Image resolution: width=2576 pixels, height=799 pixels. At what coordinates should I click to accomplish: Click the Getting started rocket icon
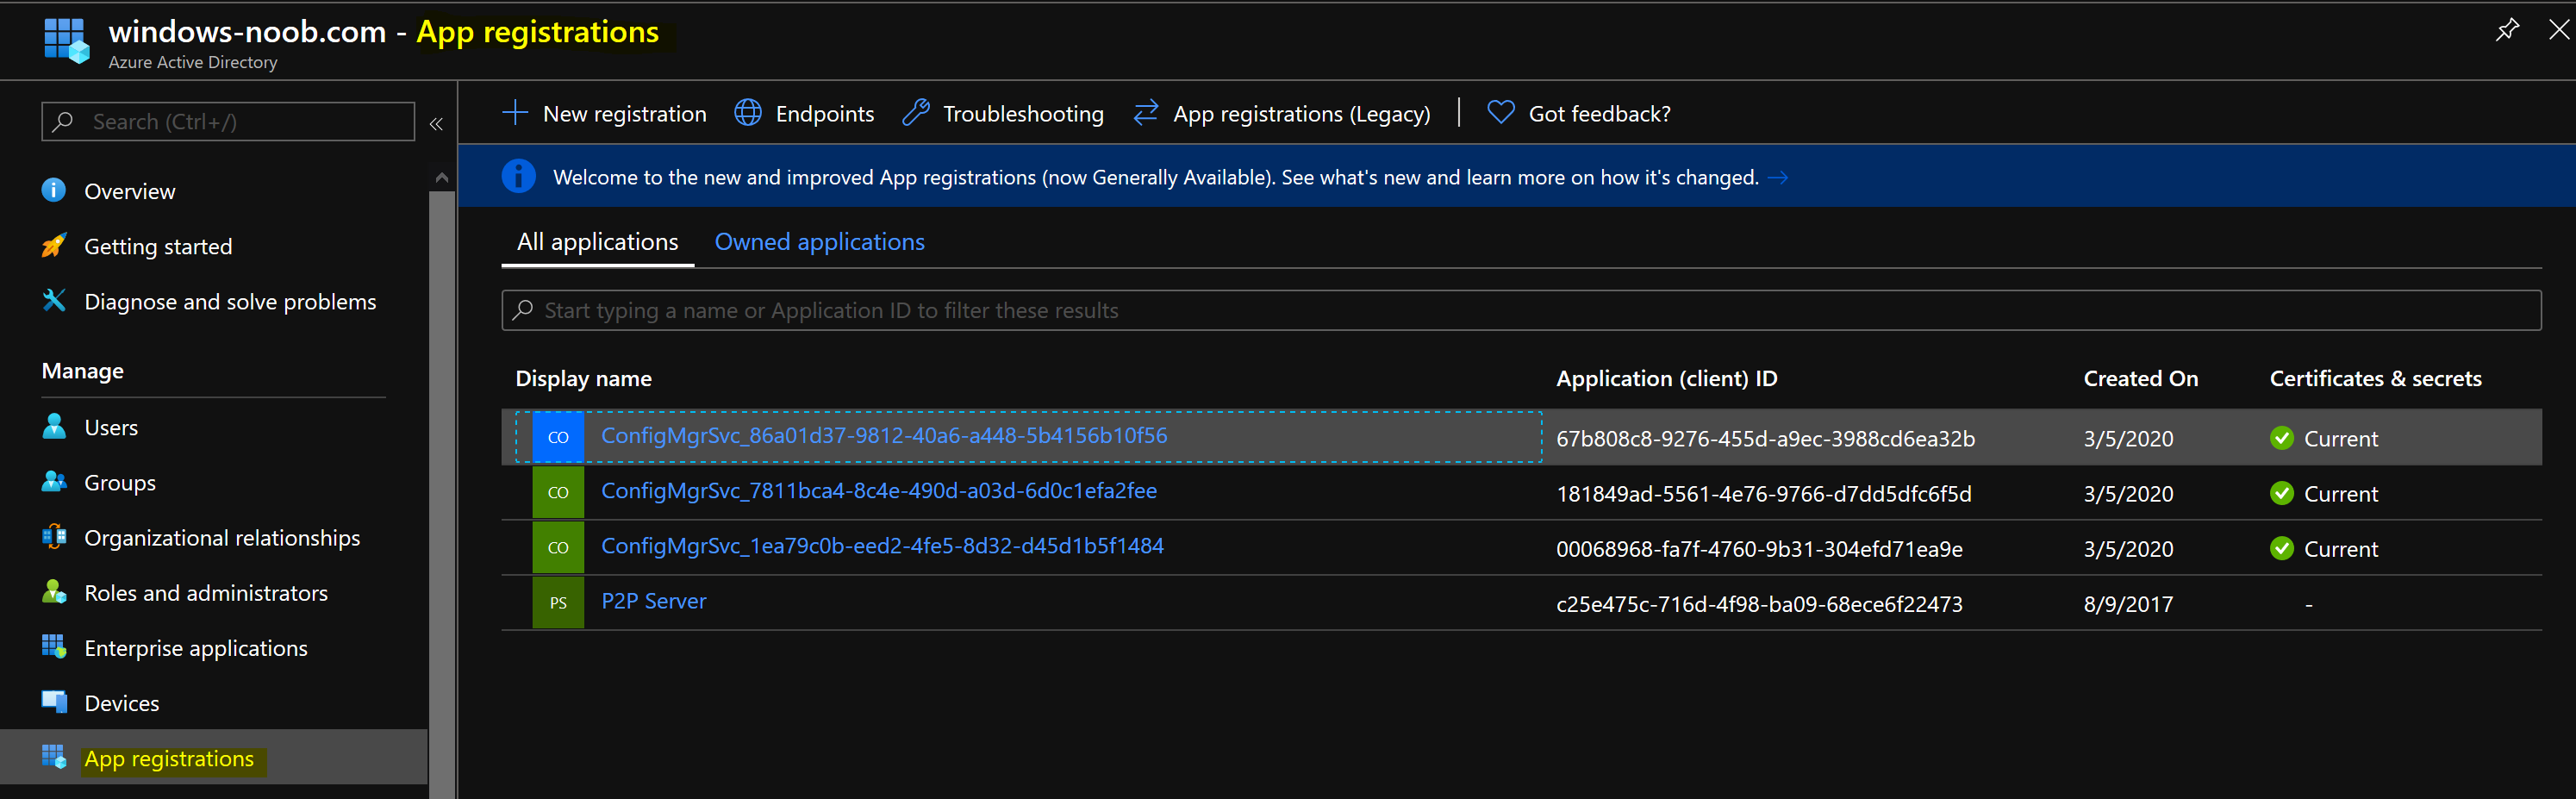54,245
